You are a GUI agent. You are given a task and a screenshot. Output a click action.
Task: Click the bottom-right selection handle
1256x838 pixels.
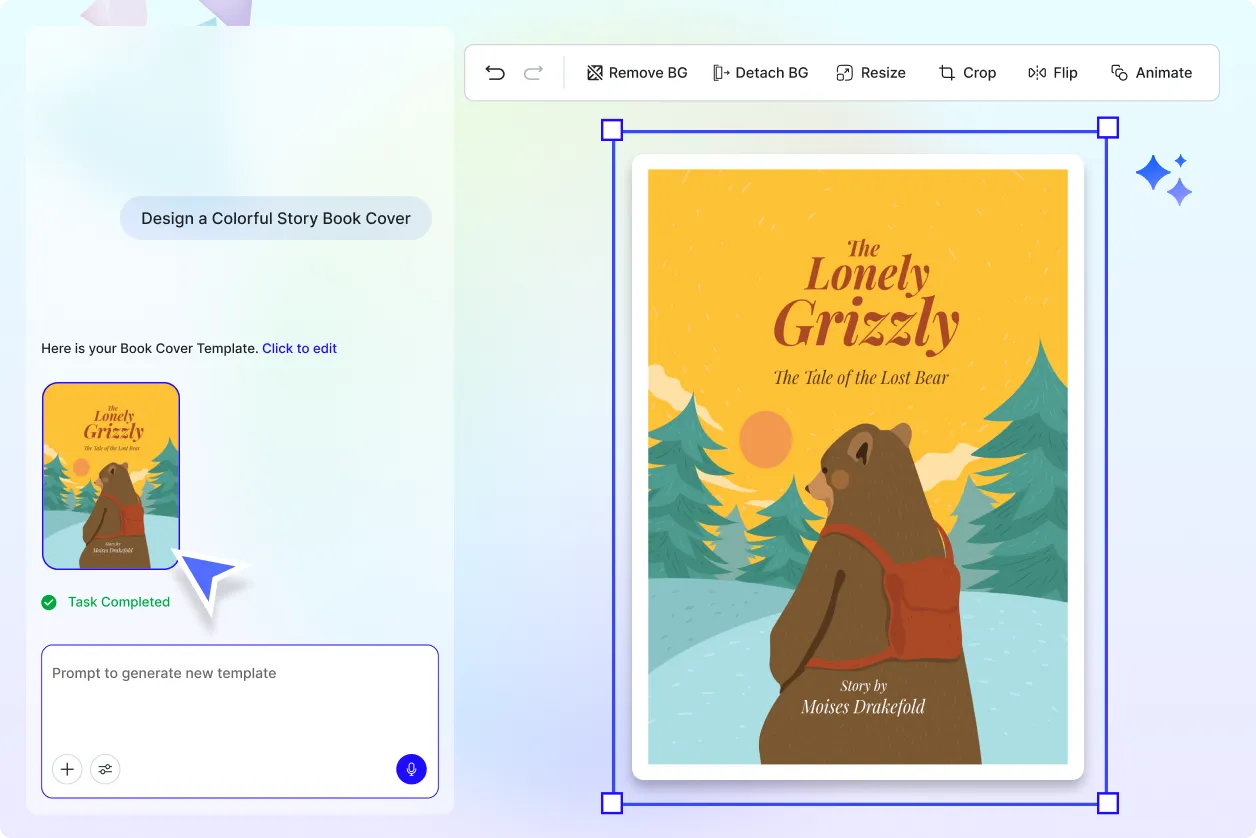pyautogui.click(x=1108, y=803)
